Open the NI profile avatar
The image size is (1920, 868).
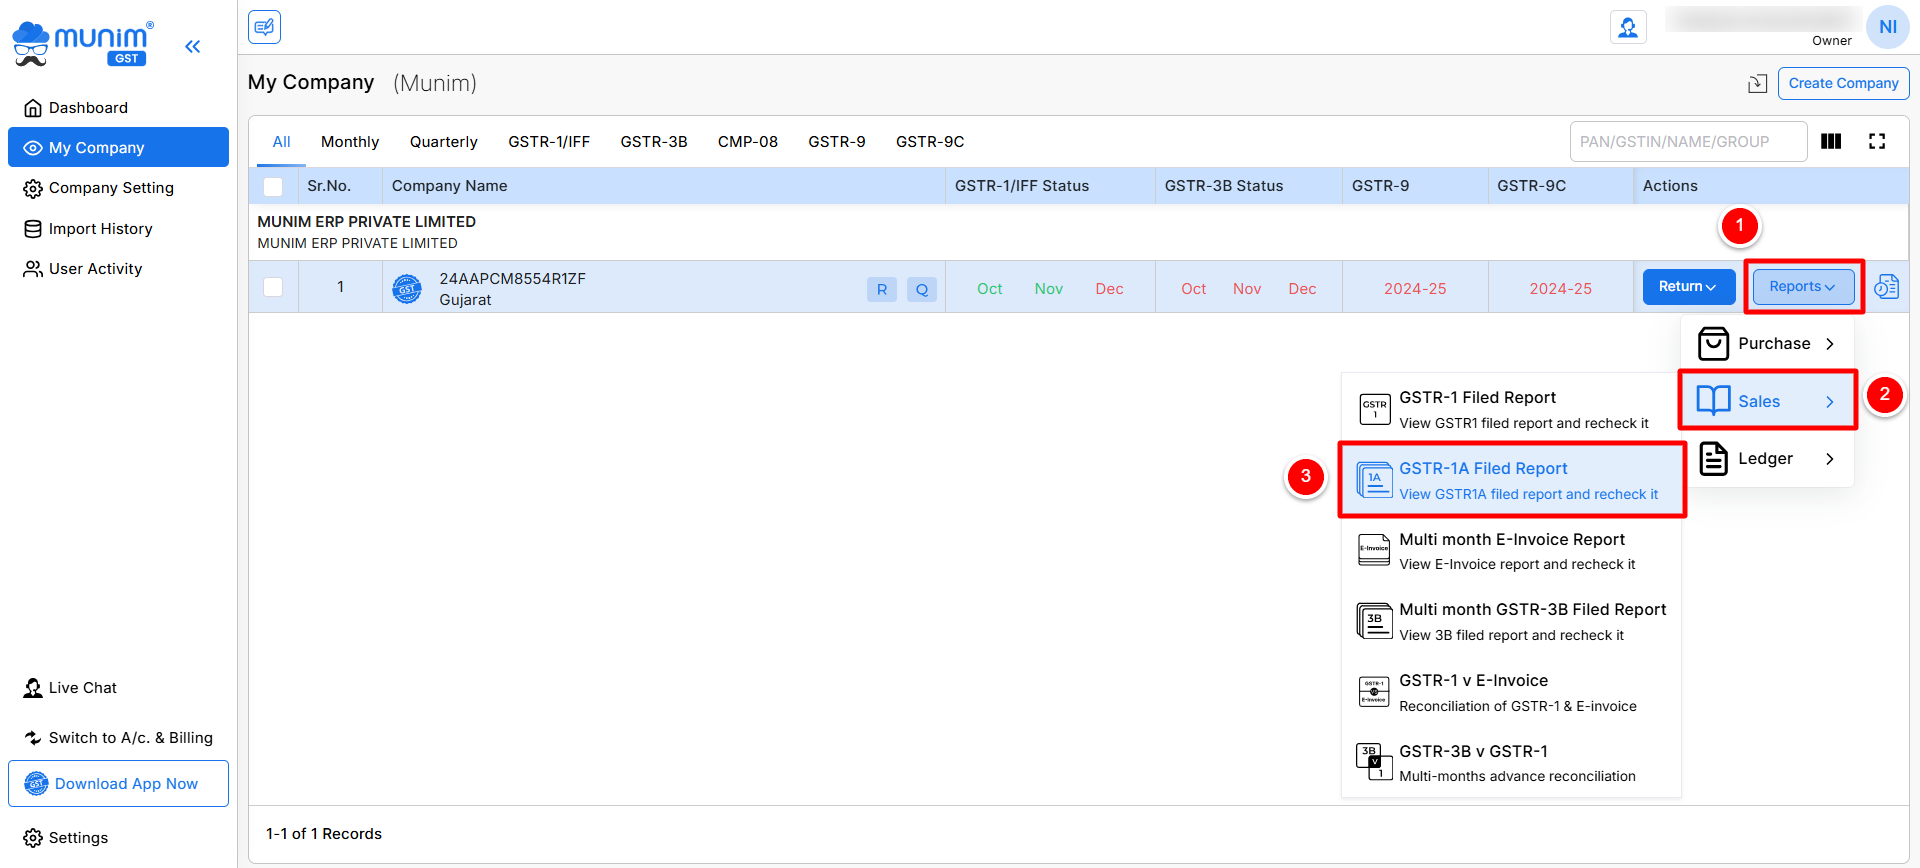coord(1887,27)
